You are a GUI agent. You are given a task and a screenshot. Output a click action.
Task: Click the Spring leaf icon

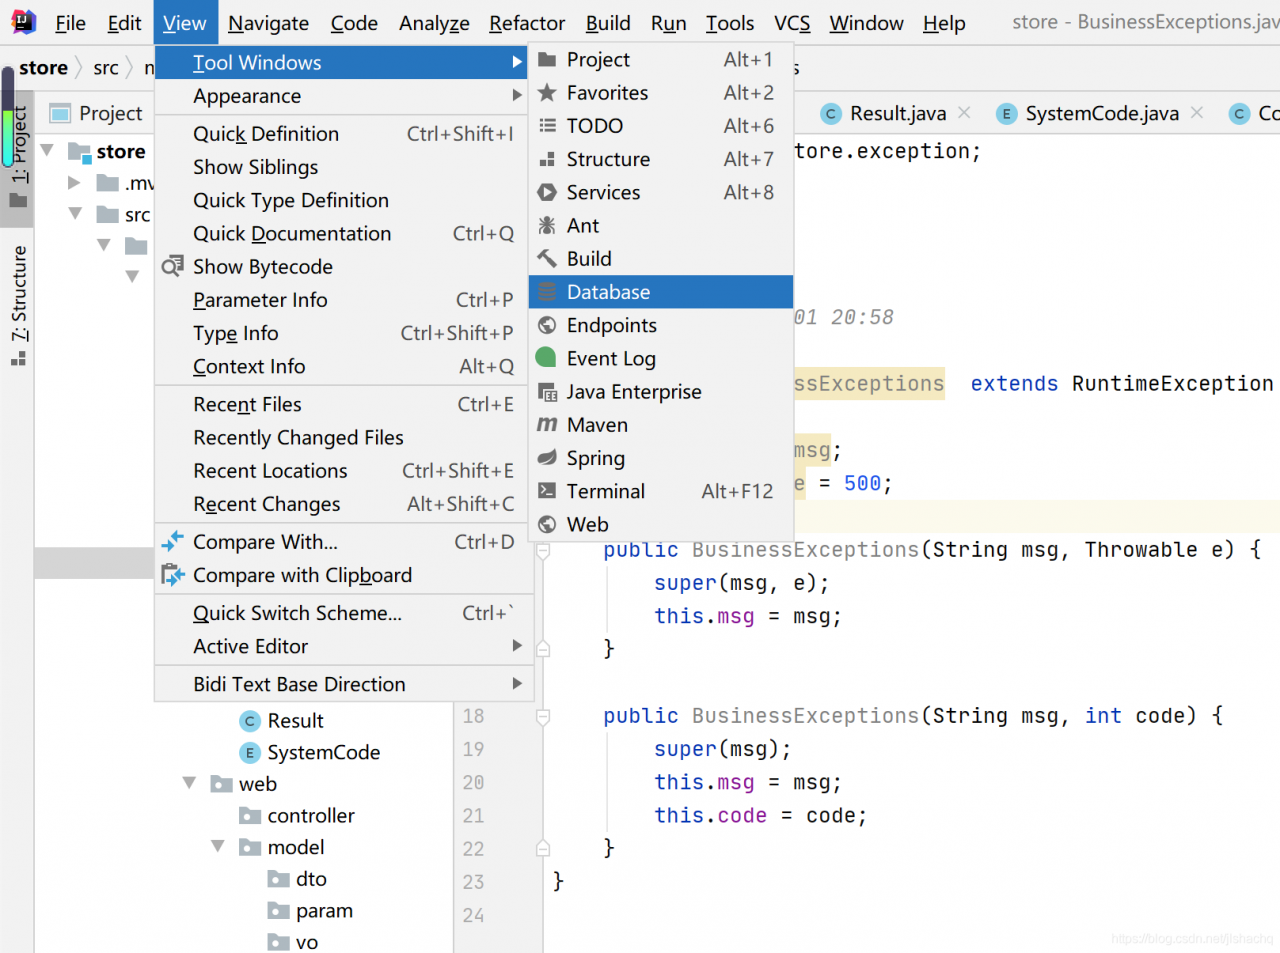[x=547, y=458]
